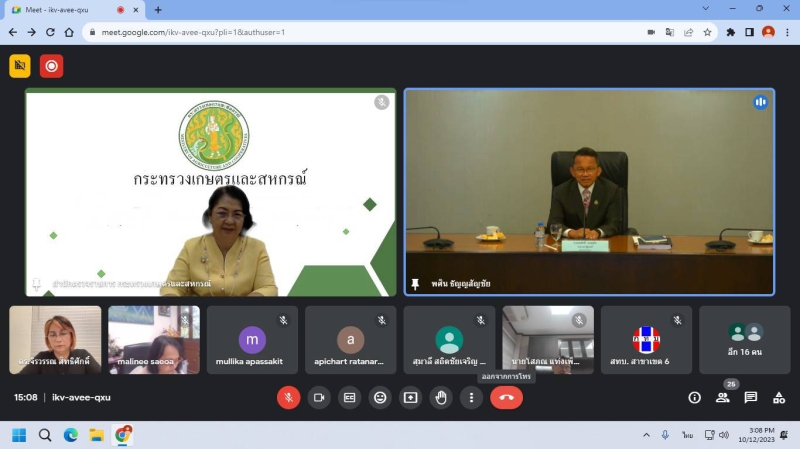Click the Meet browser tab
Viewport: 800px width, 449px height.
click(65, 10)
